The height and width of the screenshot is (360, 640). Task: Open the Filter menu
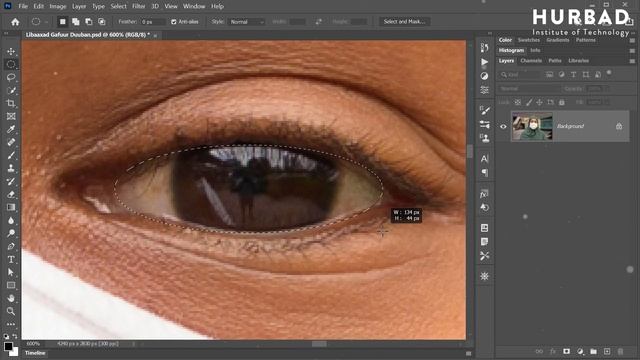(139, 6)
